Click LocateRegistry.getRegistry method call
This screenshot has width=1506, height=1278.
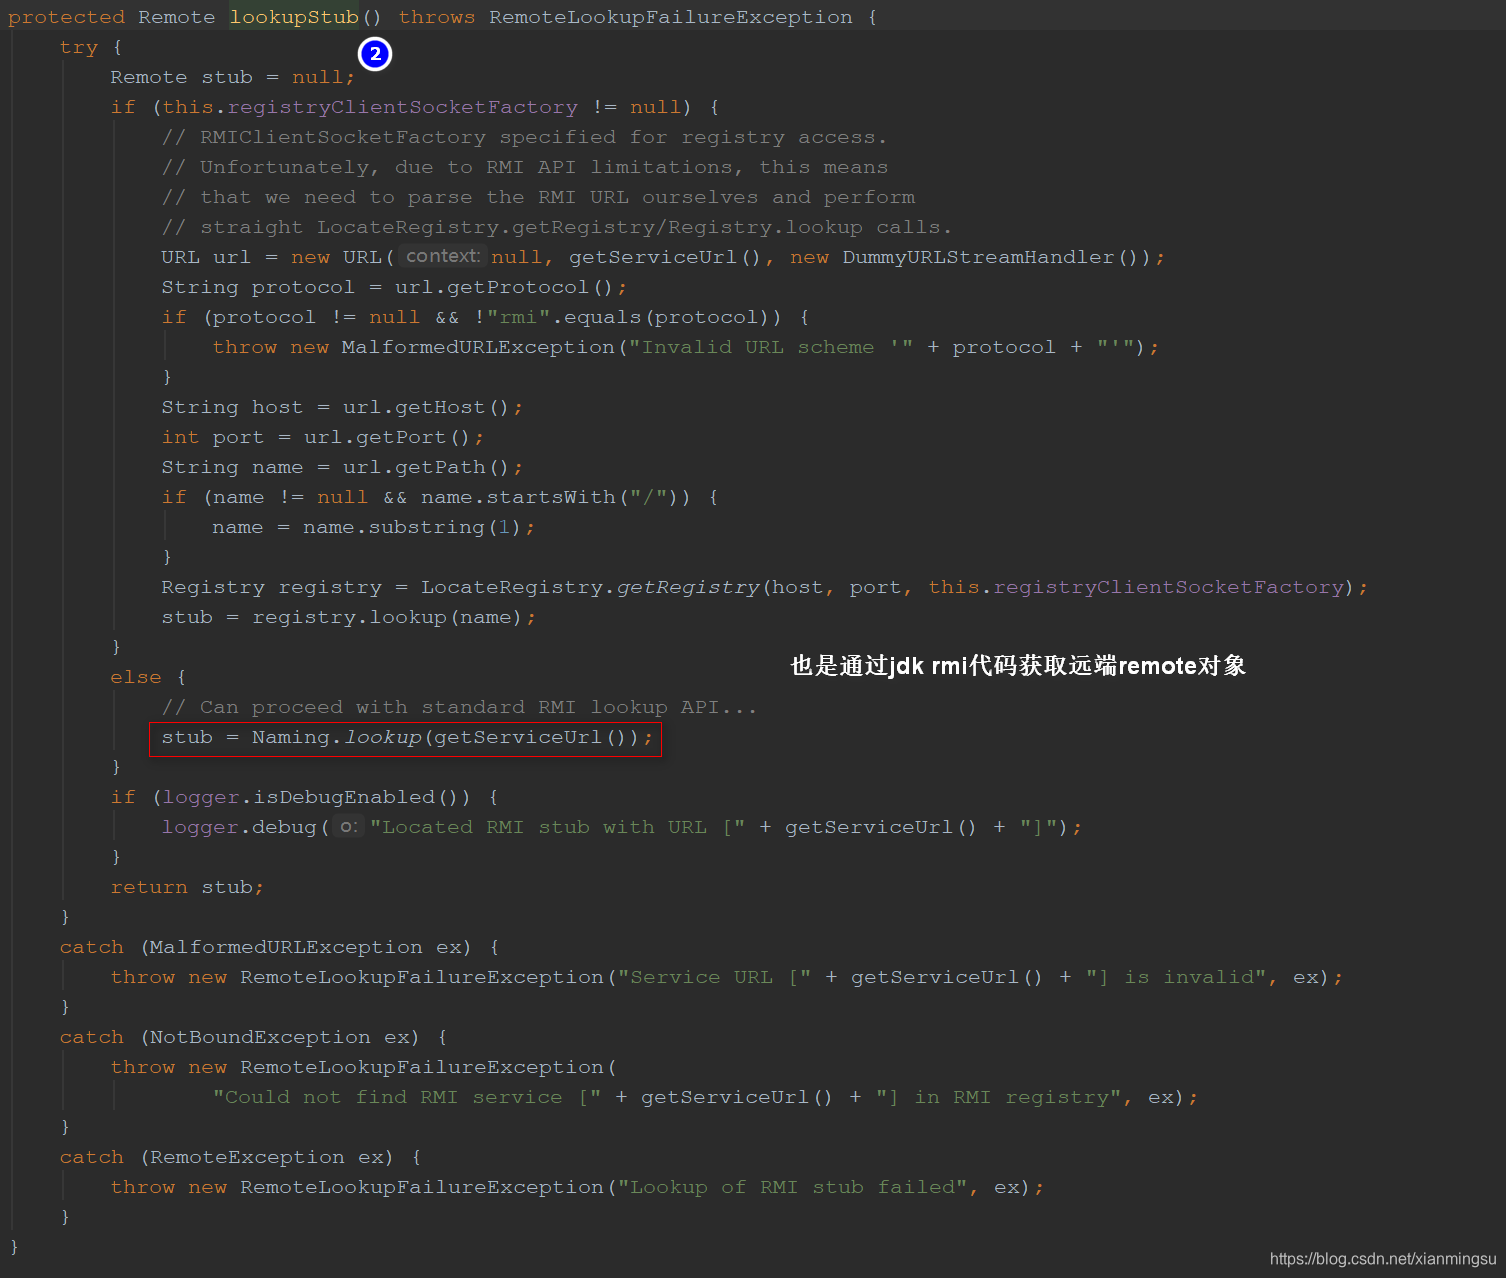pos(590,587)
